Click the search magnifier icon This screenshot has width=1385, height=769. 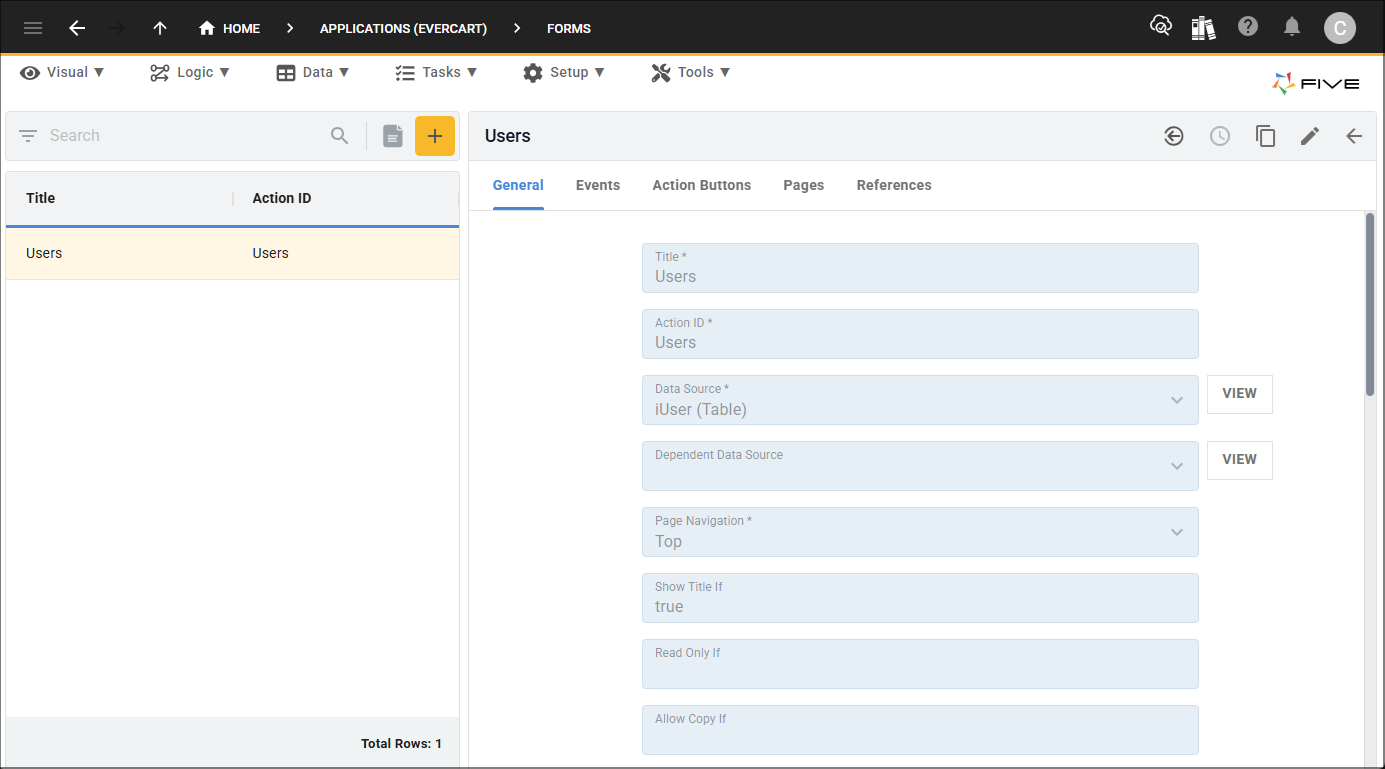340,136
